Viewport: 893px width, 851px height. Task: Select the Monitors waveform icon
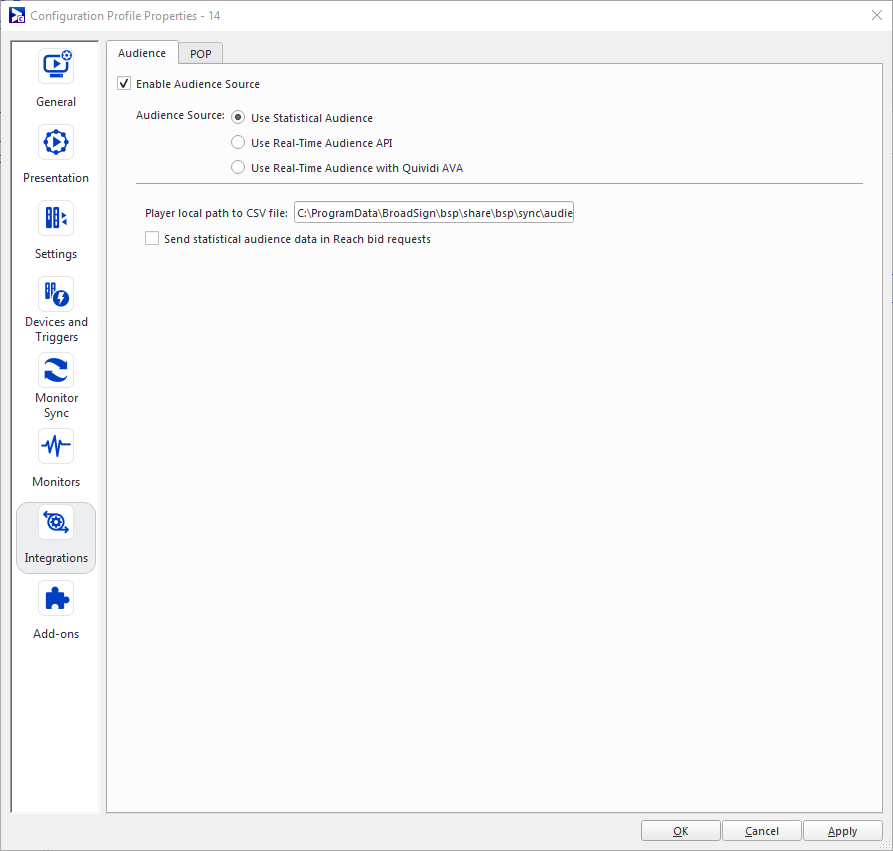tap(56, 446)
